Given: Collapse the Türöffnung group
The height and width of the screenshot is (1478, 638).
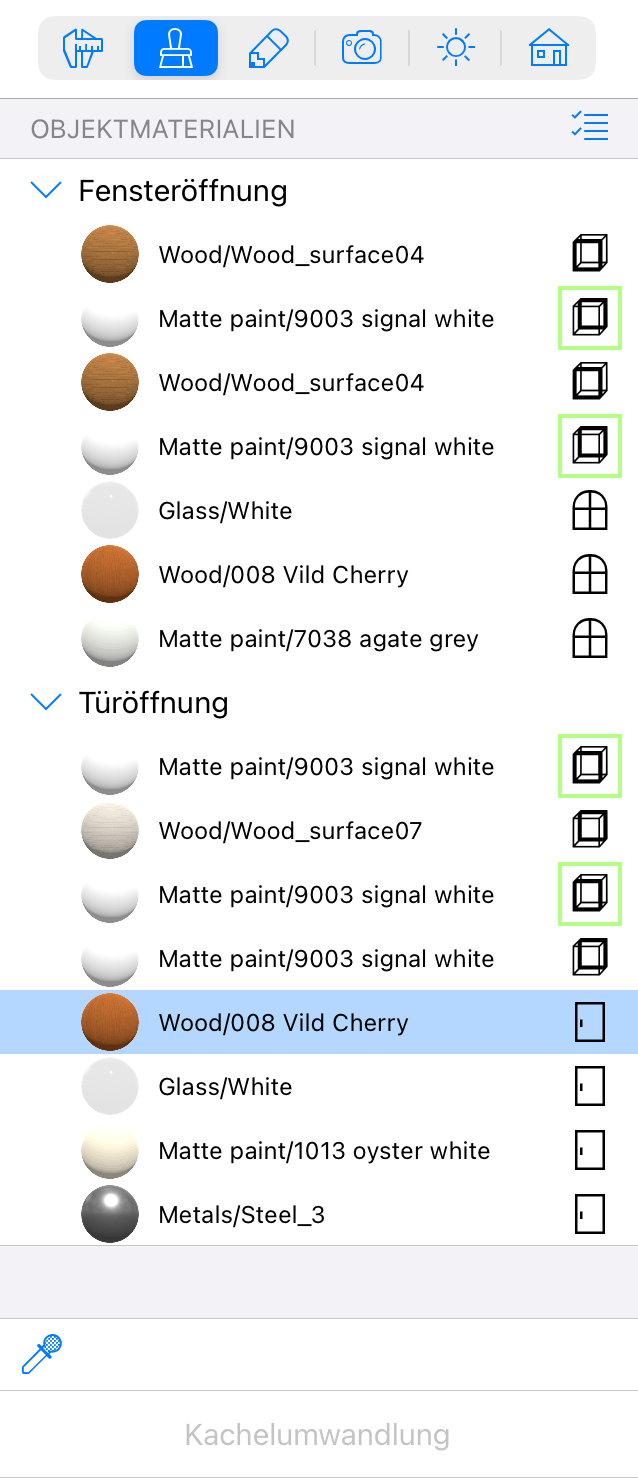Looking at the screenshot, I should (x=46, y=703).
